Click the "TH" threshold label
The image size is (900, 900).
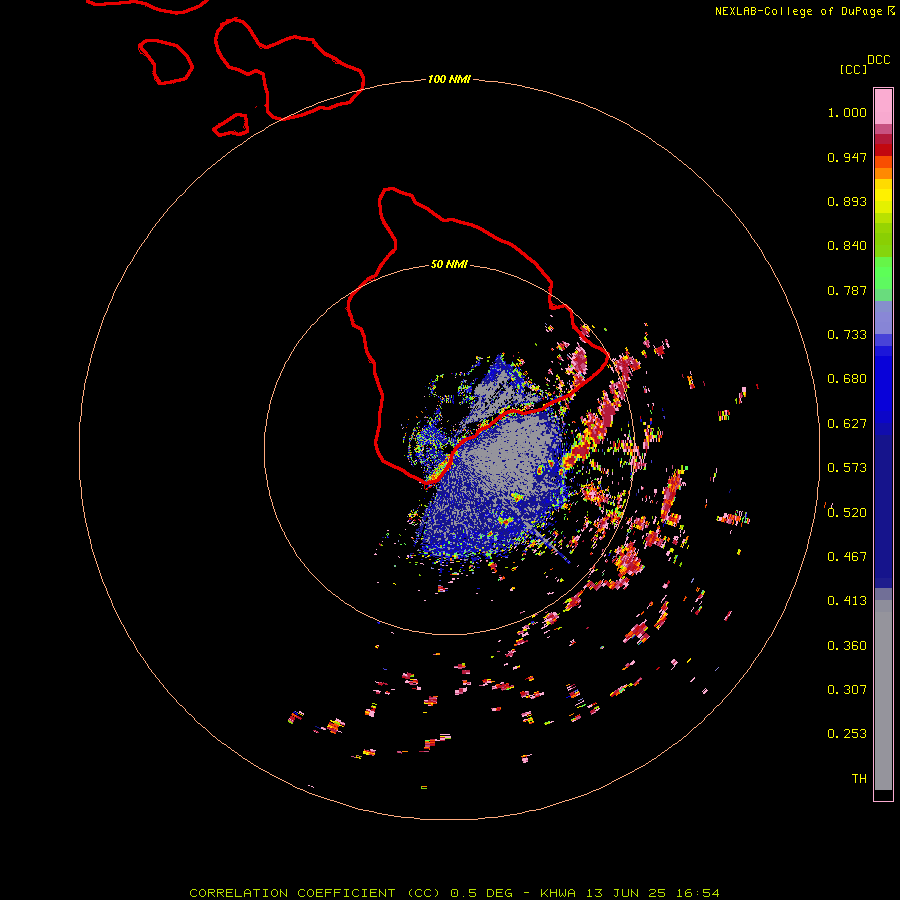point(859,779)
